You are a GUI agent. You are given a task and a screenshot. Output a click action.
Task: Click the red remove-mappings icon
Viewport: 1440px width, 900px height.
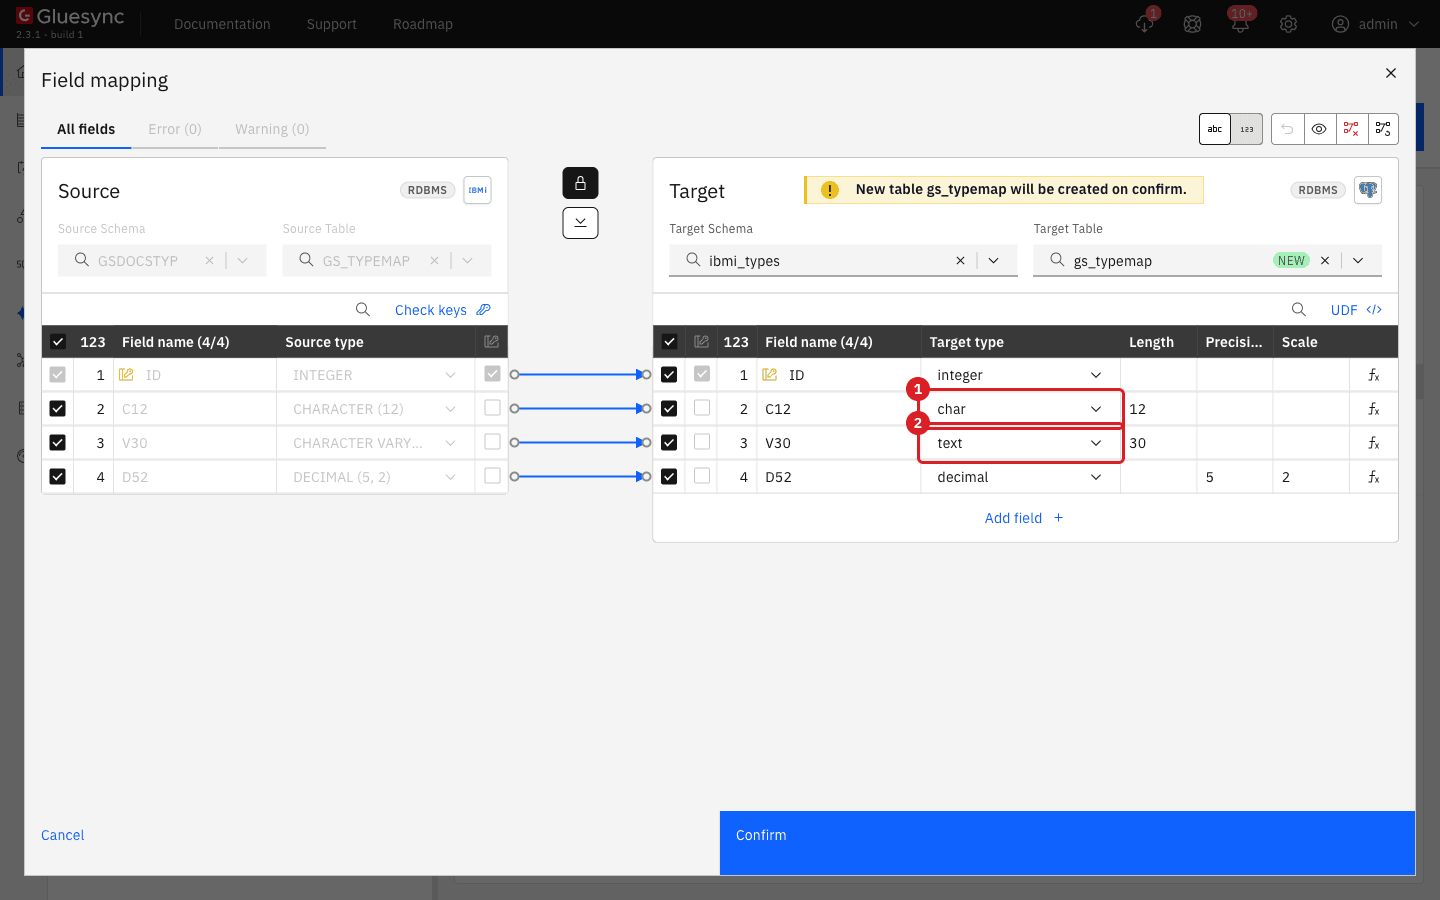tap(1351, 129)
